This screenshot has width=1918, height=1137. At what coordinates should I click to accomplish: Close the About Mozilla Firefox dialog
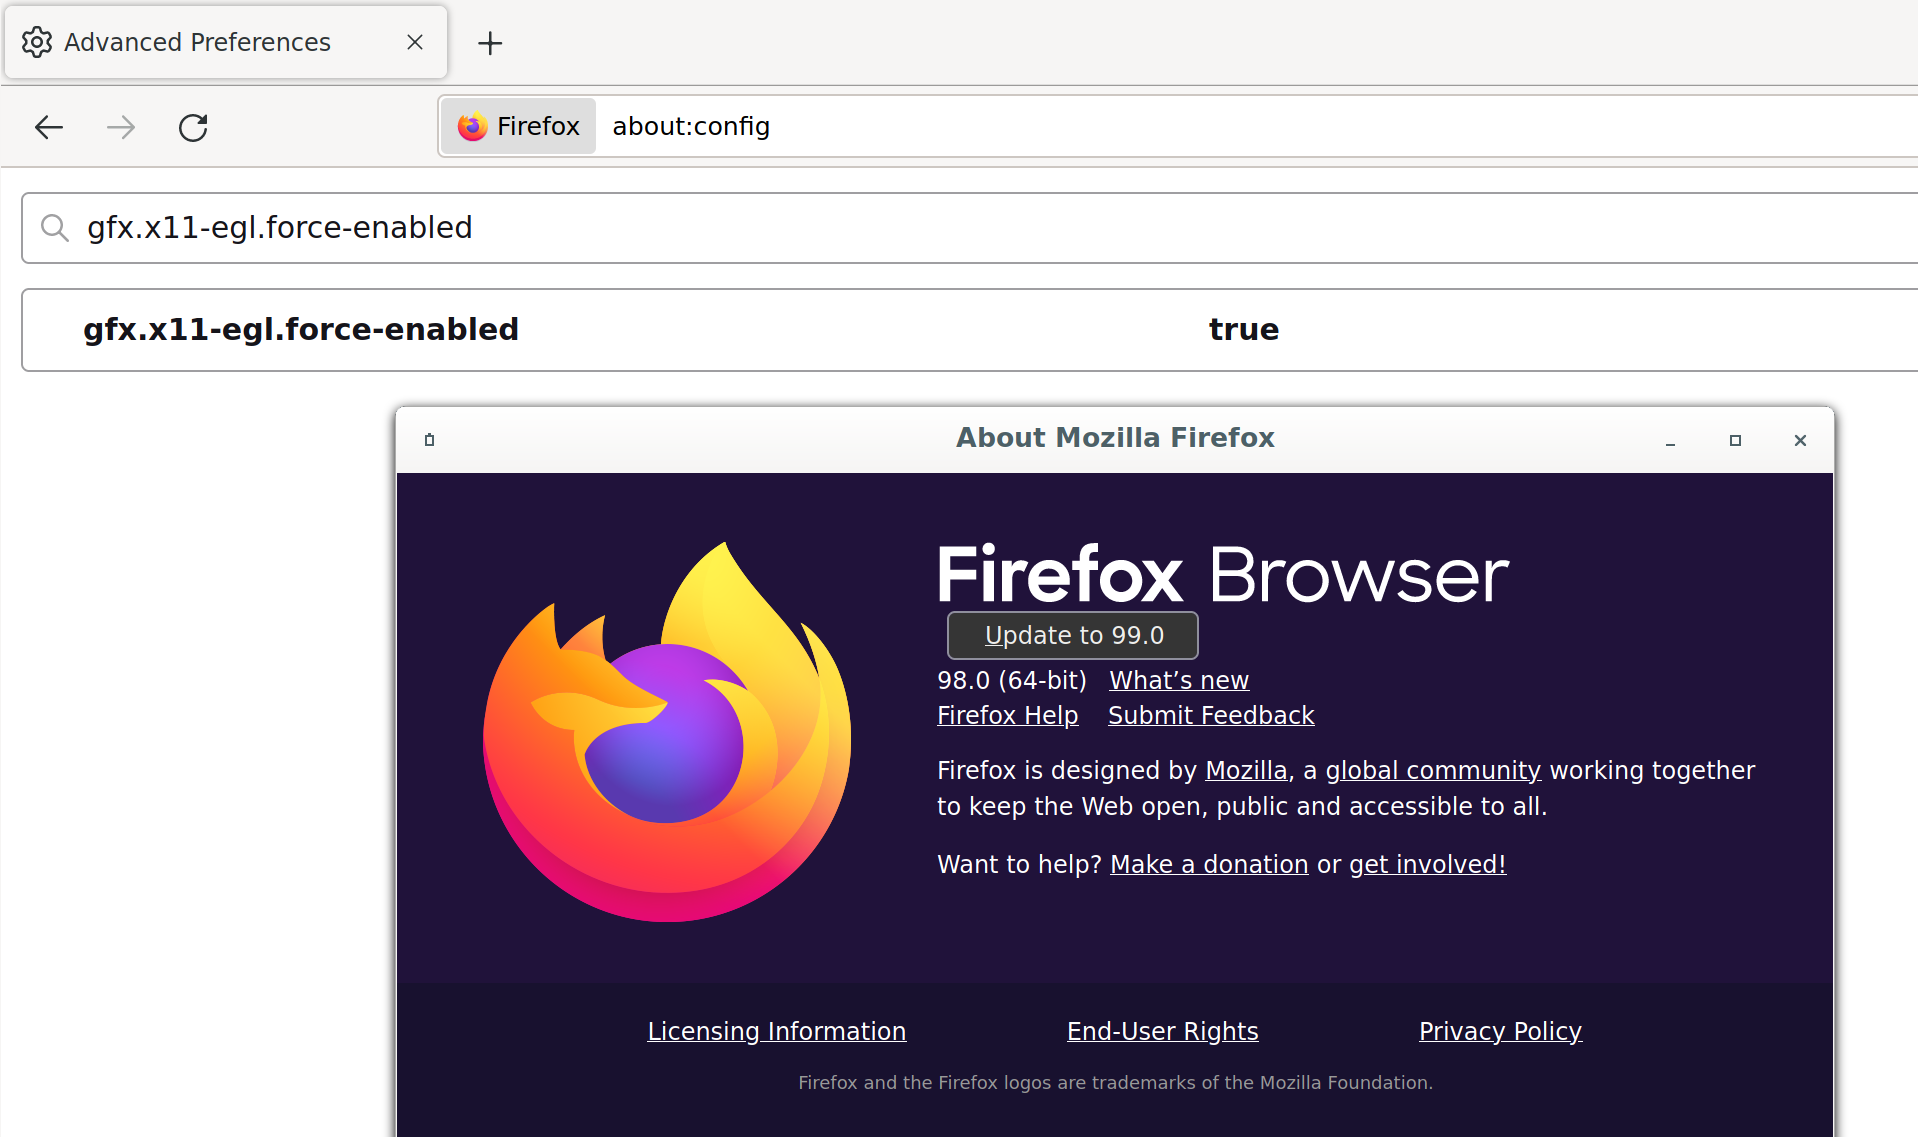pos(1800,440)
